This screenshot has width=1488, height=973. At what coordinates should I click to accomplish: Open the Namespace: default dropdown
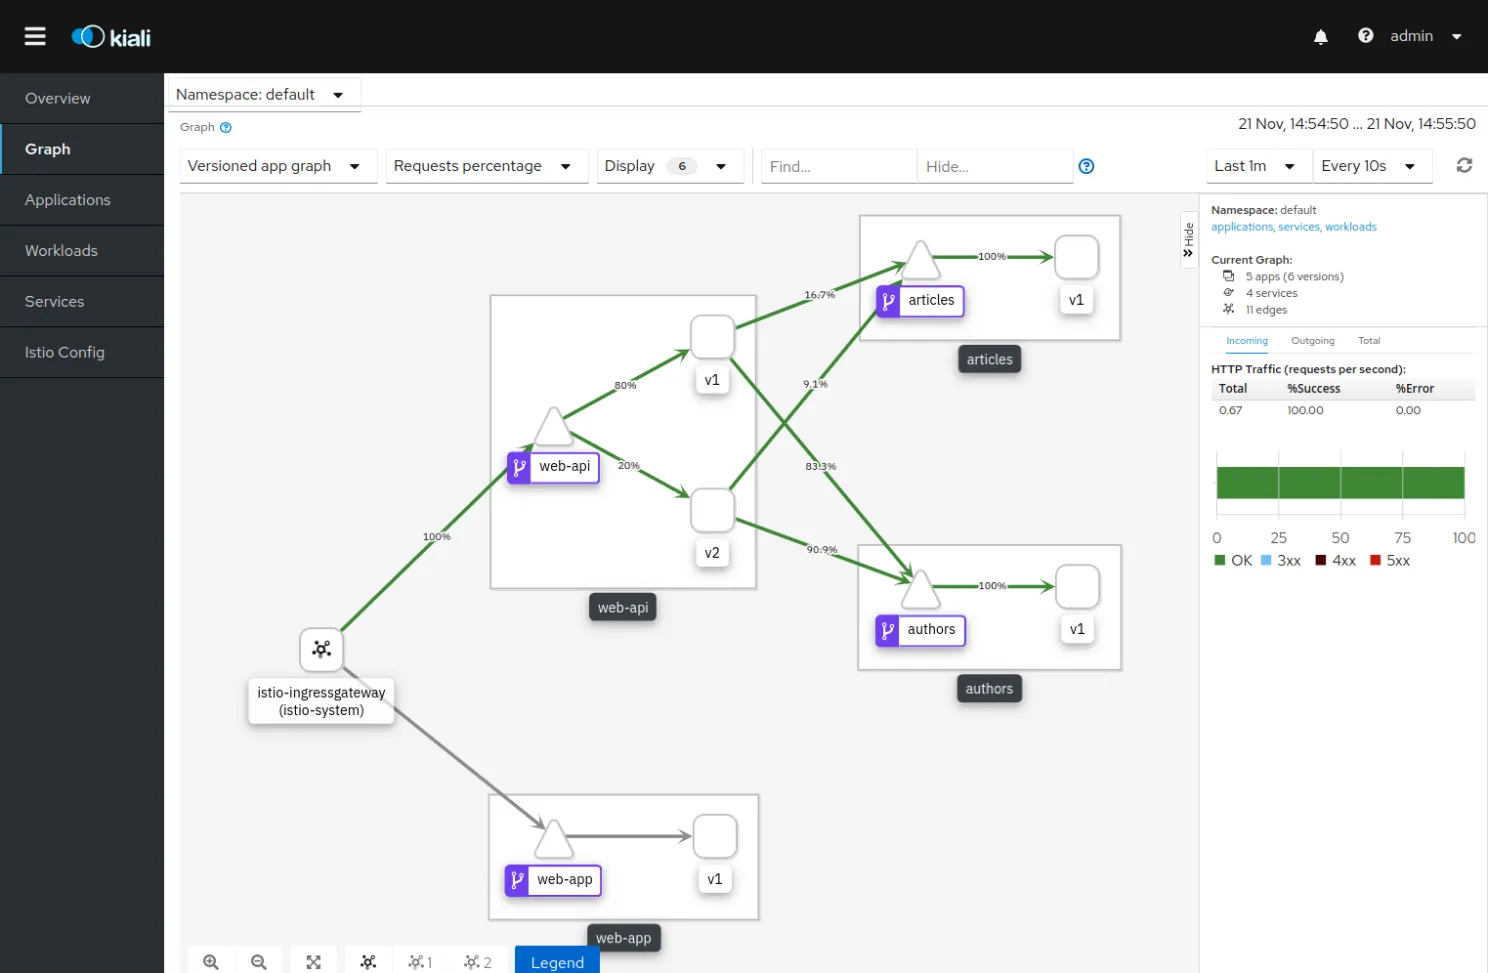click(262, 94)
